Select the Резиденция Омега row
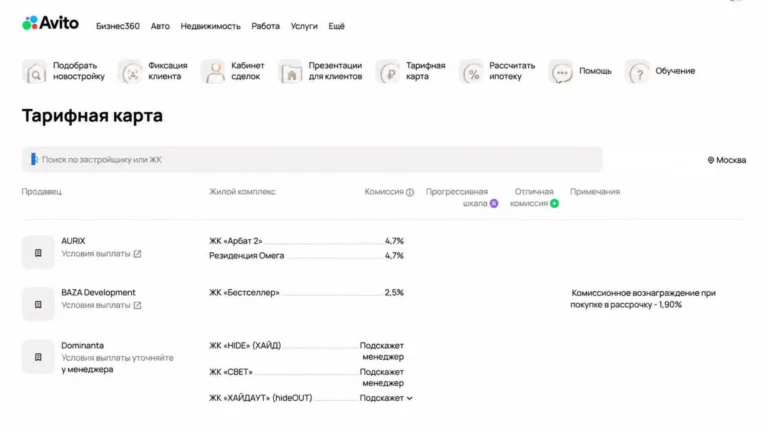The height and width of the screenshot is (432, 768). (x=306, y=256)
